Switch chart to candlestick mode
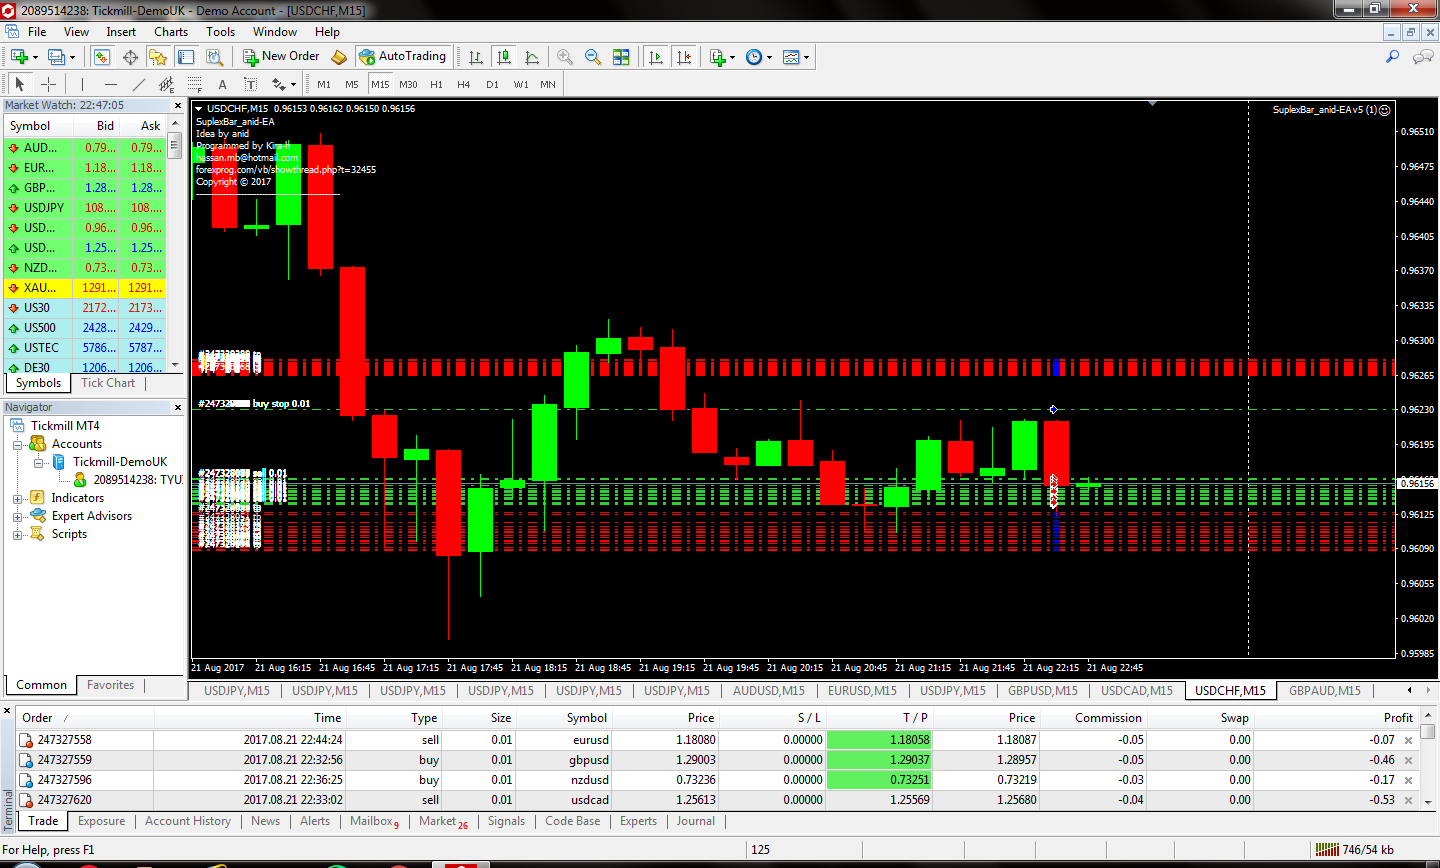The height and width of the screenshot is (868, 1440). tap(504, 57)
